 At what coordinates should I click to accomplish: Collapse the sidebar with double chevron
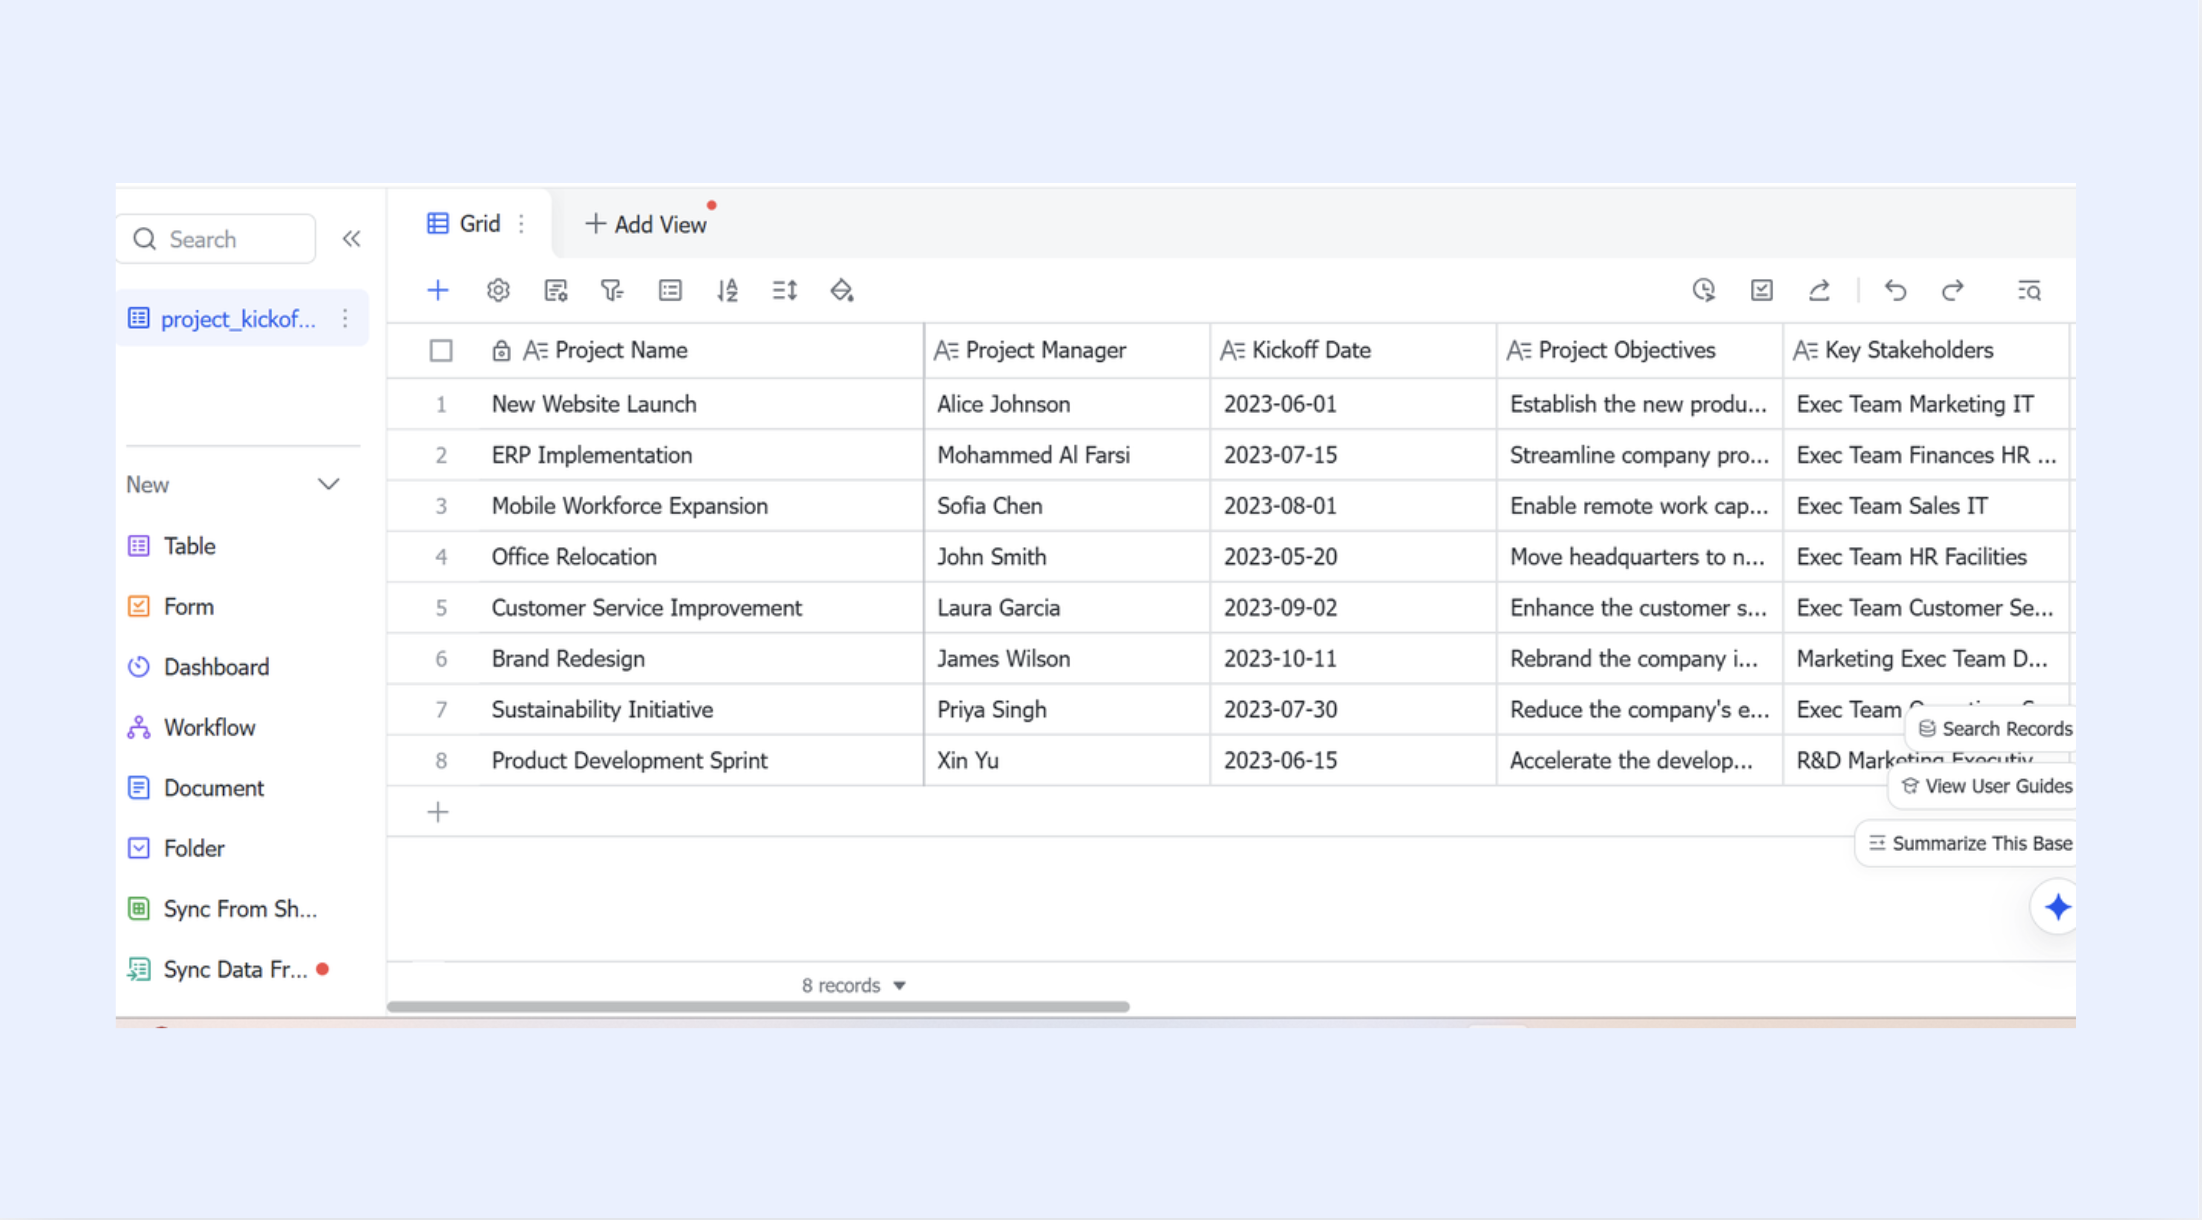(351, 239)
